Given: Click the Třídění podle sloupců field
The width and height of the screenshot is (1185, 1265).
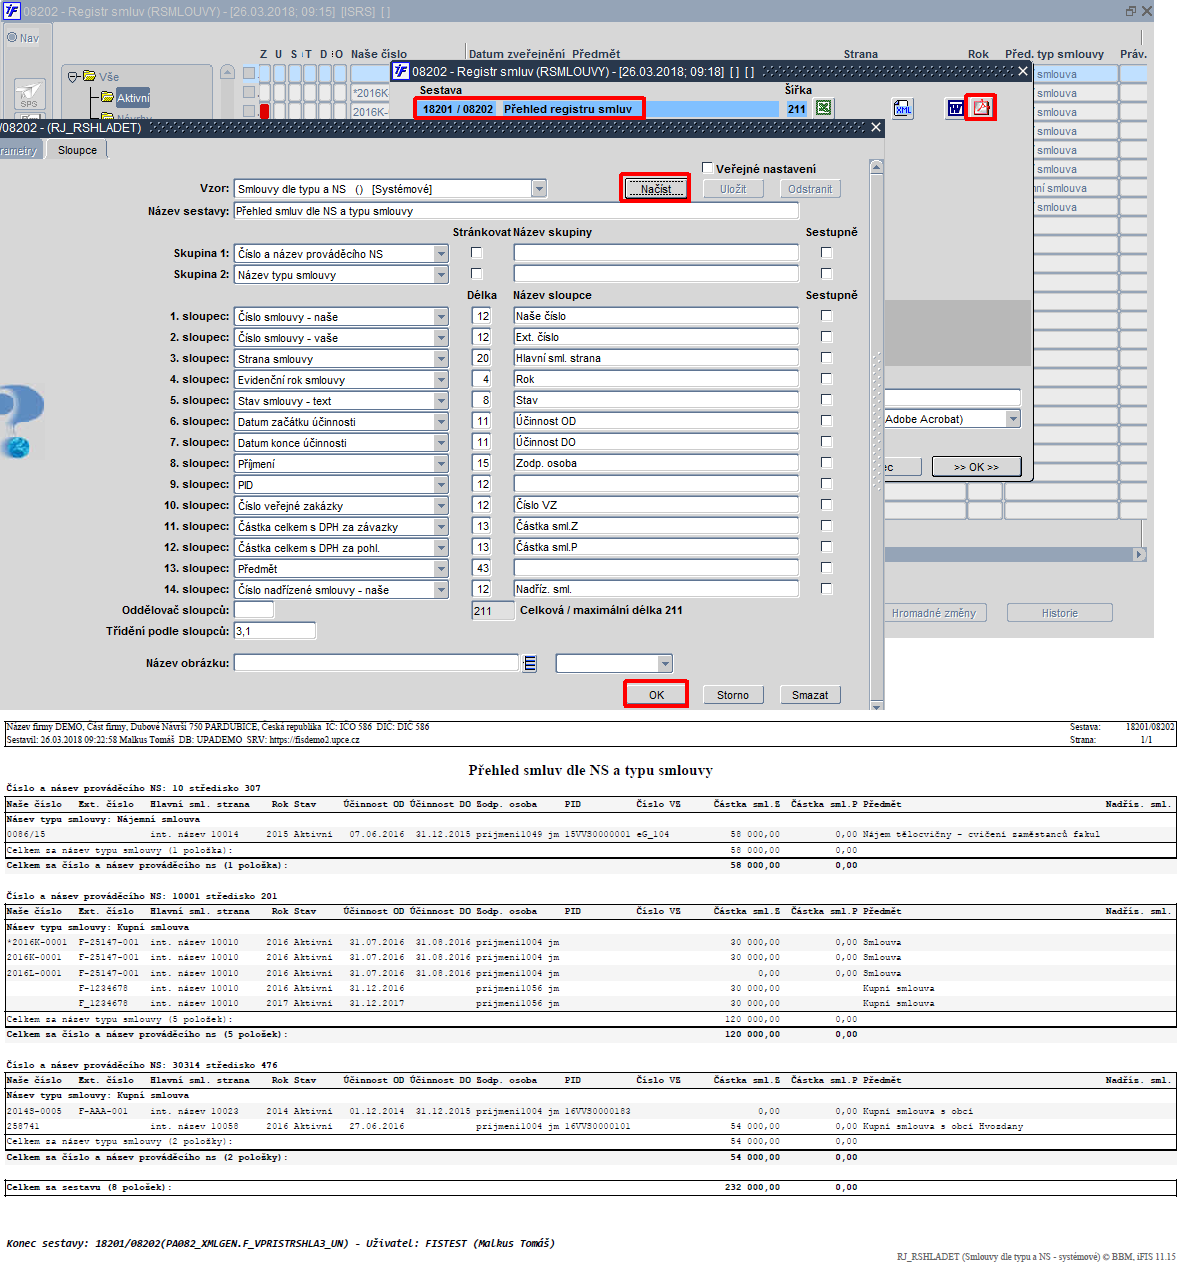Looking at the screenshot, I should click(x=275, y=631).
